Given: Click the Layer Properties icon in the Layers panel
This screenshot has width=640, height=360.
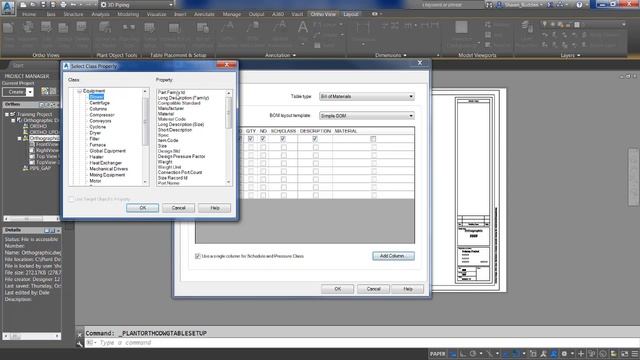Looking at the screenshot, I should pos(527,27).
